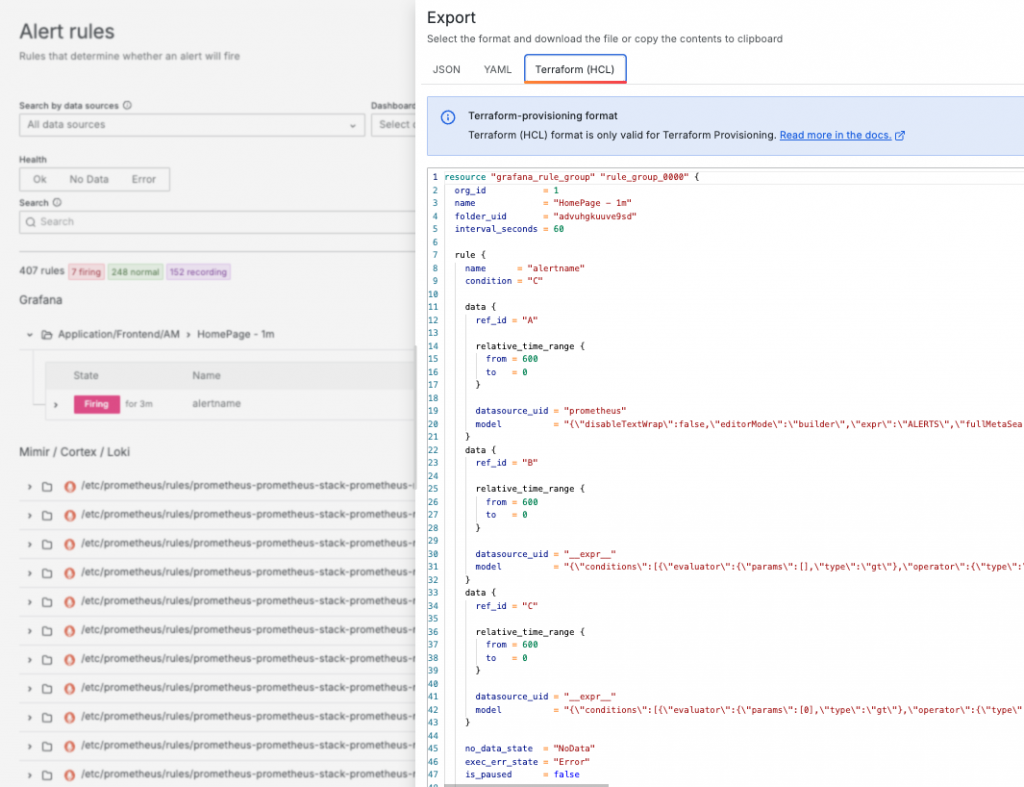Viewport: 1024px width, 787px height.
Task: Click the info icon in the Terraform-provisioning banner
Action: (x=448, y=117)
